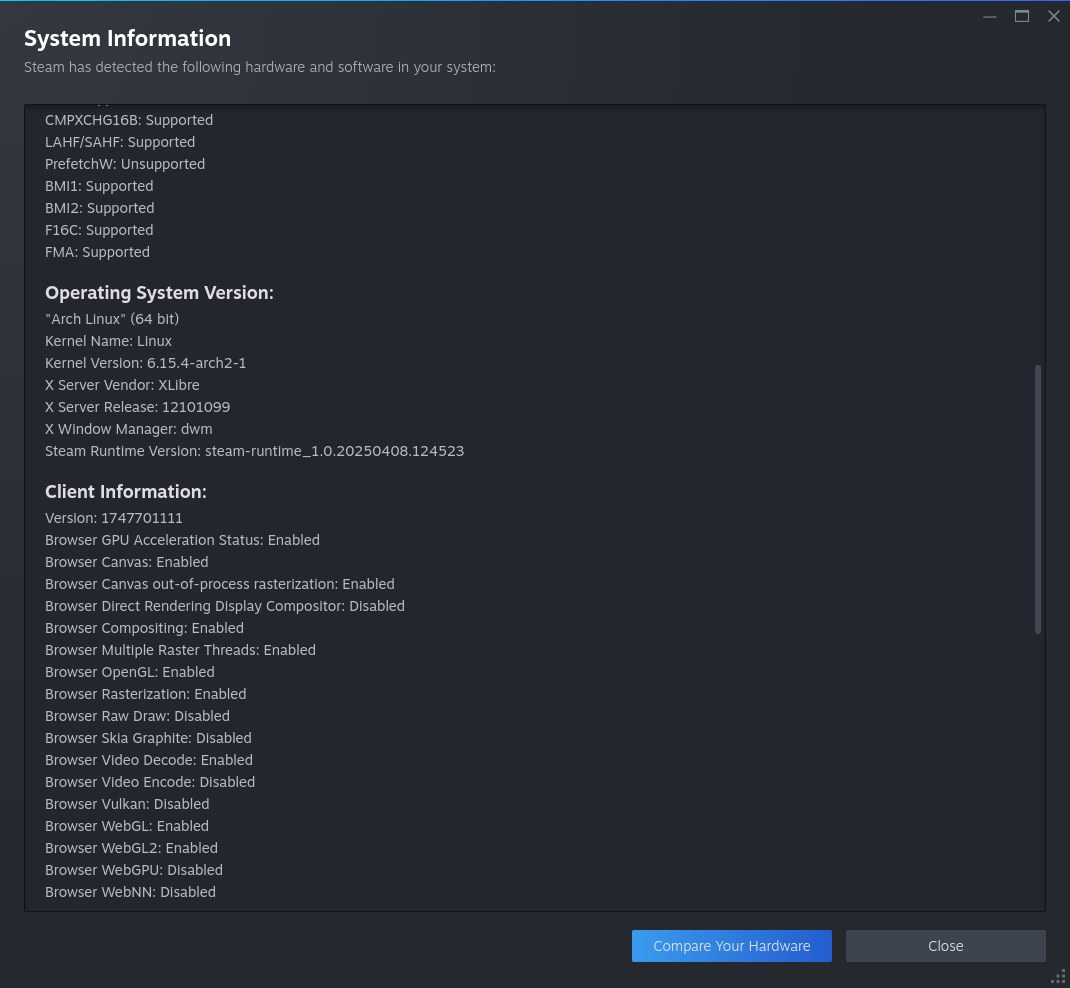Screen dimensions: 1070x988
Task: Select the 'Browser Compositing: Enabled' line
Action: 144,628
